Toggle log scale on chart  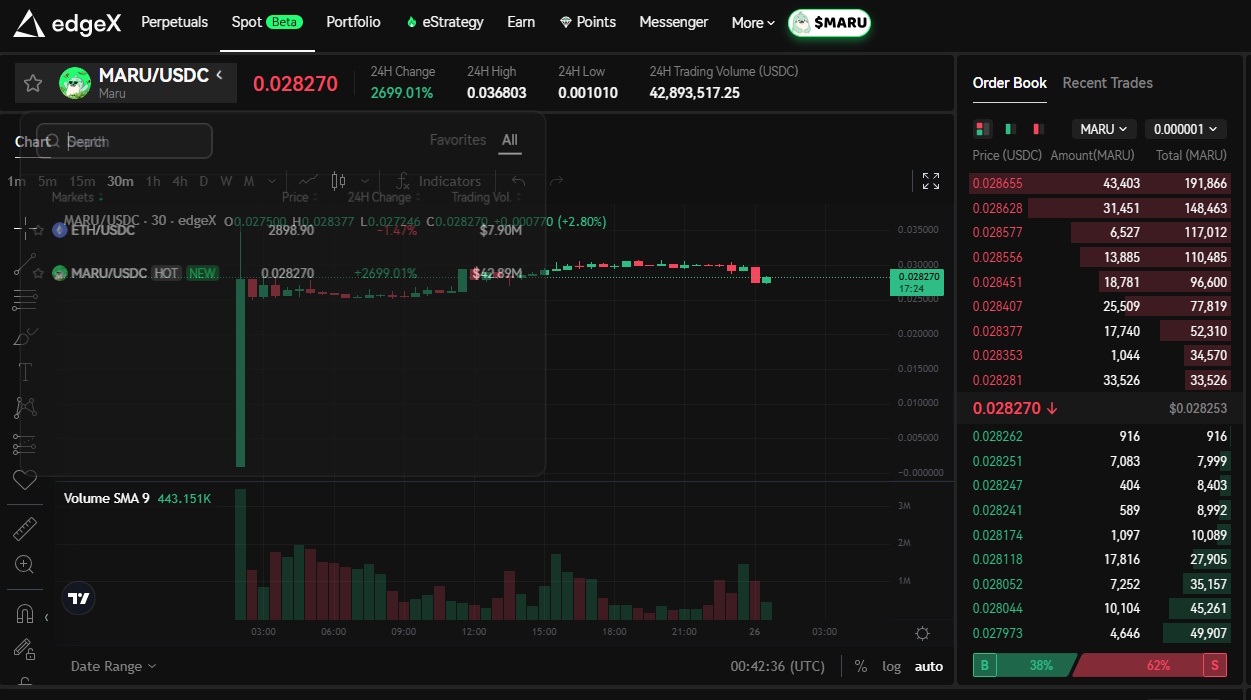click(891, 666)
